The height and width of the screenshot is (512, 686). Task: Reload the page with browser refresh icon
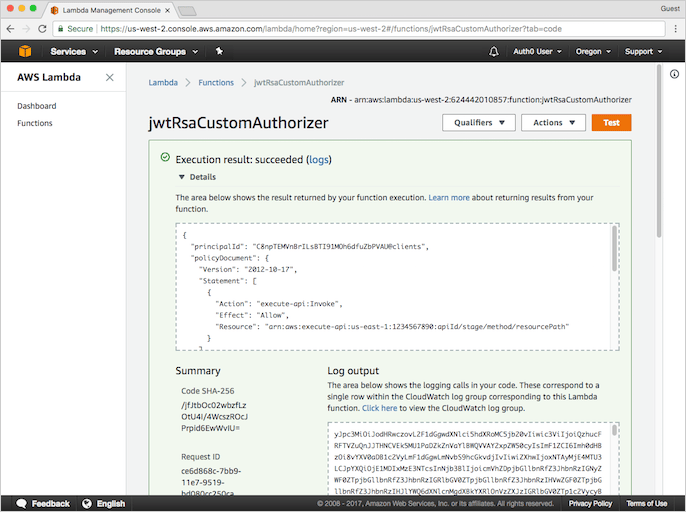(42, 29)
